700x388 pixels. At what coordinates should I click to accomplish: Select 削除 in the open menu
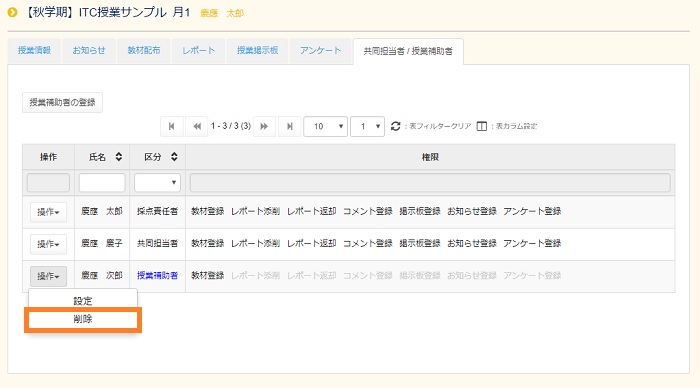pyautogui.click(x=83, y=319)
